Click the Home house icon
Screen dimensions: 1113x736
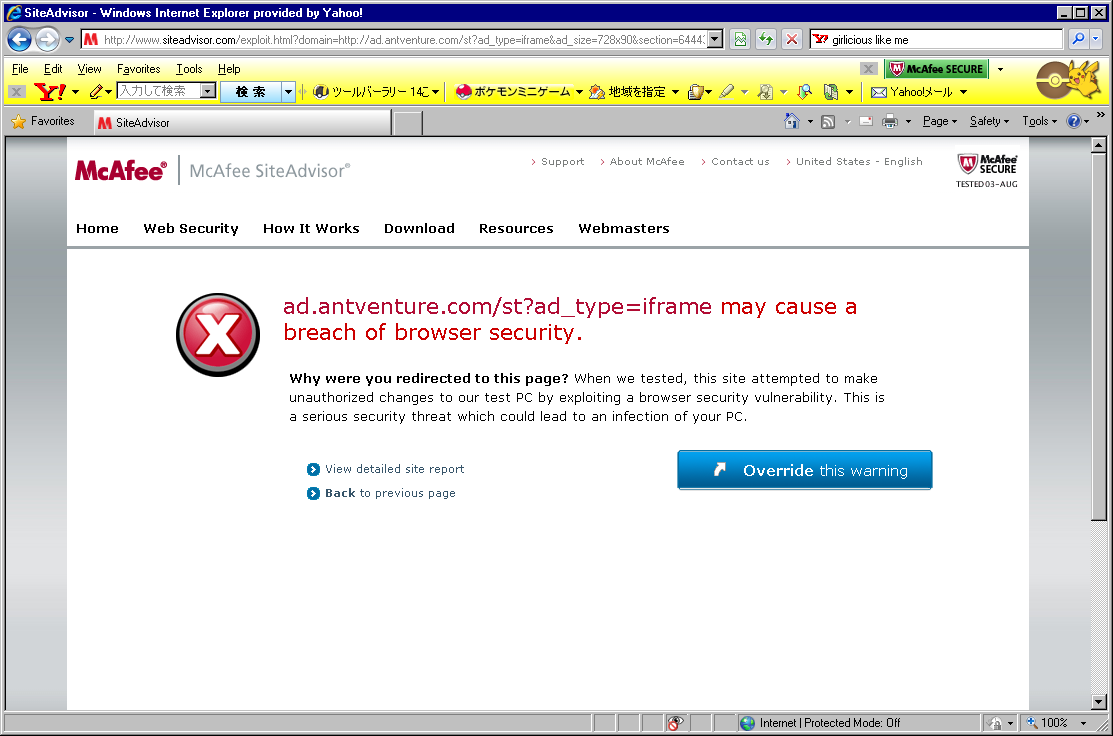[791, 121]
